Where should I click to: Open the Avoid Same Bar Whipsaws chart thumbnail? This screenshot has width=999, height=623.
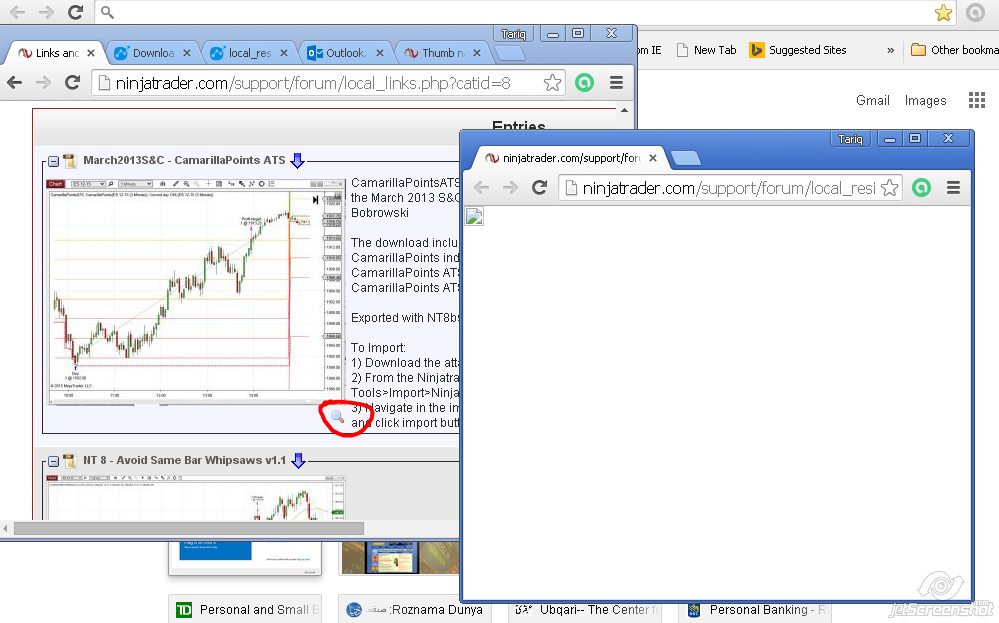(x=196, y=497)
